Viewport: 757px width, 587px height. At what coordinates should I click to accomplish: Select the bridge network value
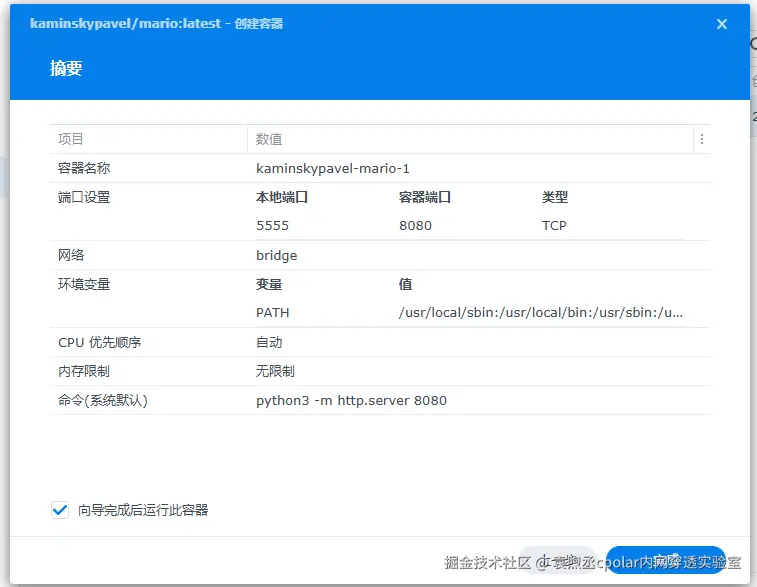click(x=277, y=255)
